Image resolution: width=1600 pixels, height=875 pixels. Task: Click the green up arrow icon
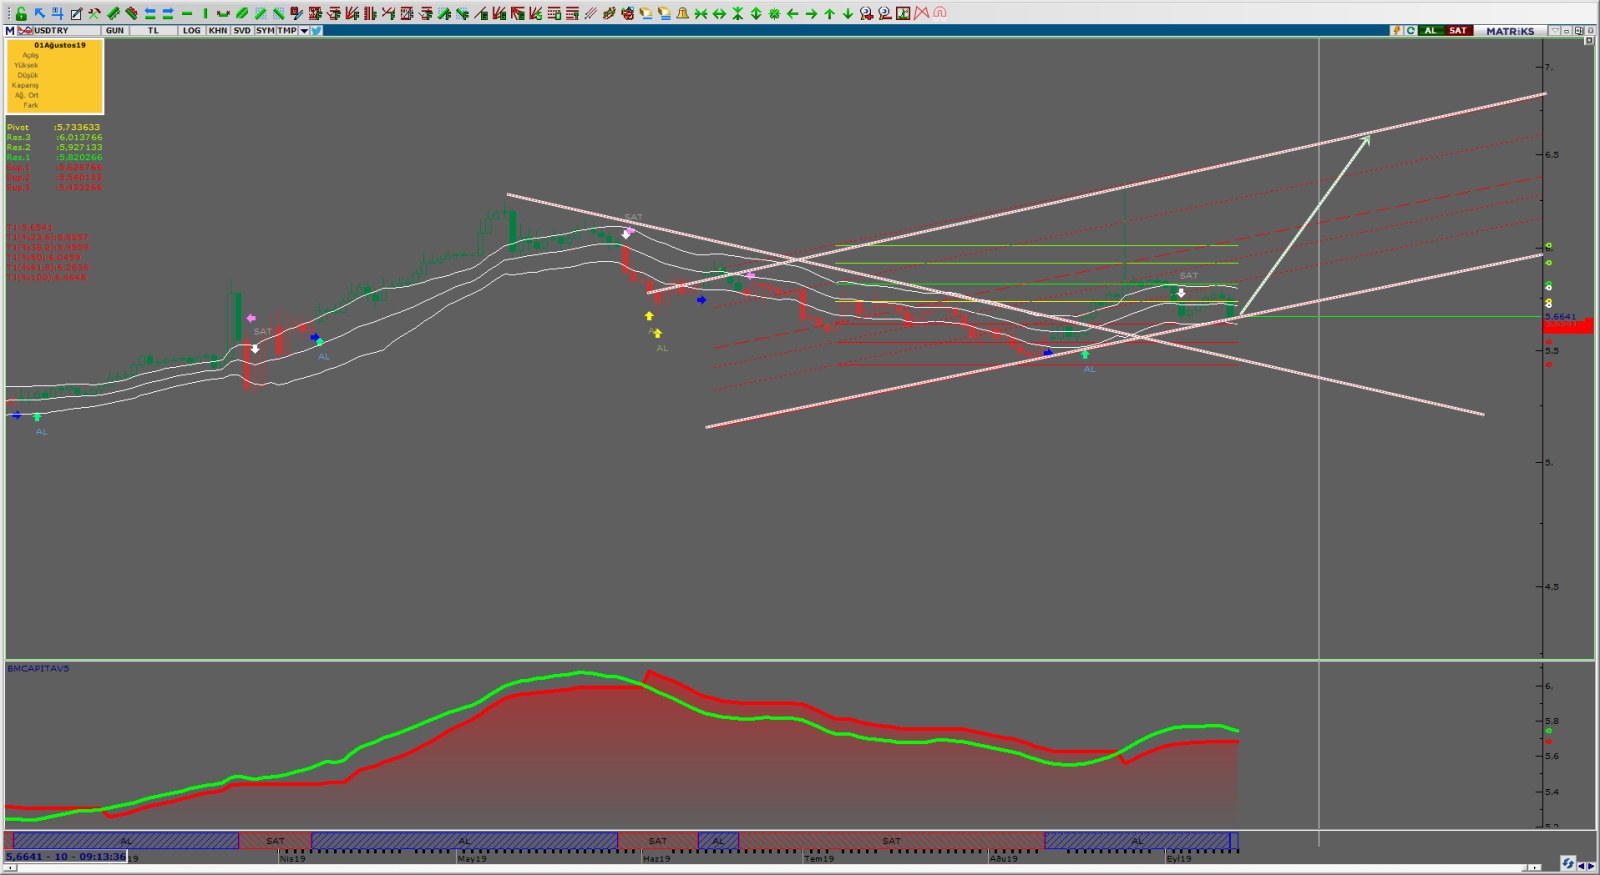[829, 13]
